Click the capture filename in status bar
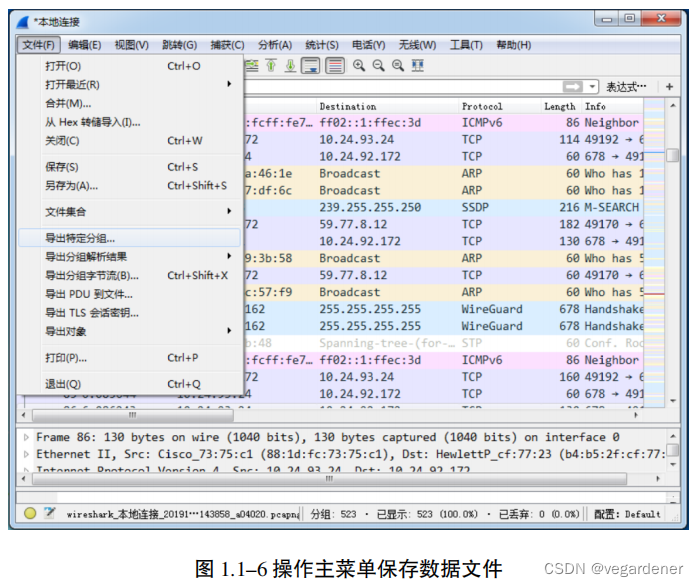 [183, 514]
